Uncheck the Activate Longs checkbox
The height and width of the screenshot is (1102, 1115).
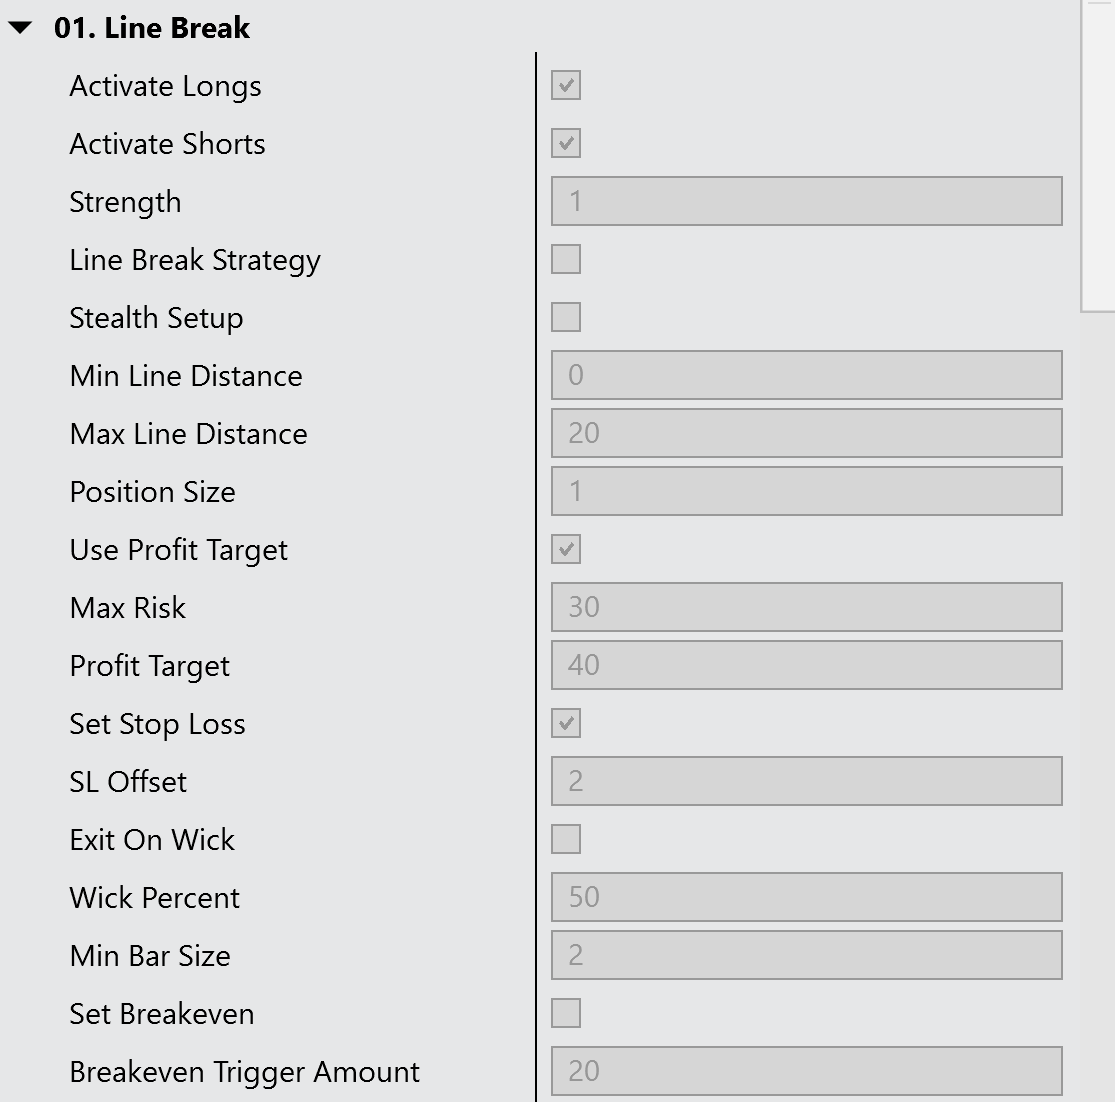click(x=565, y=86)
